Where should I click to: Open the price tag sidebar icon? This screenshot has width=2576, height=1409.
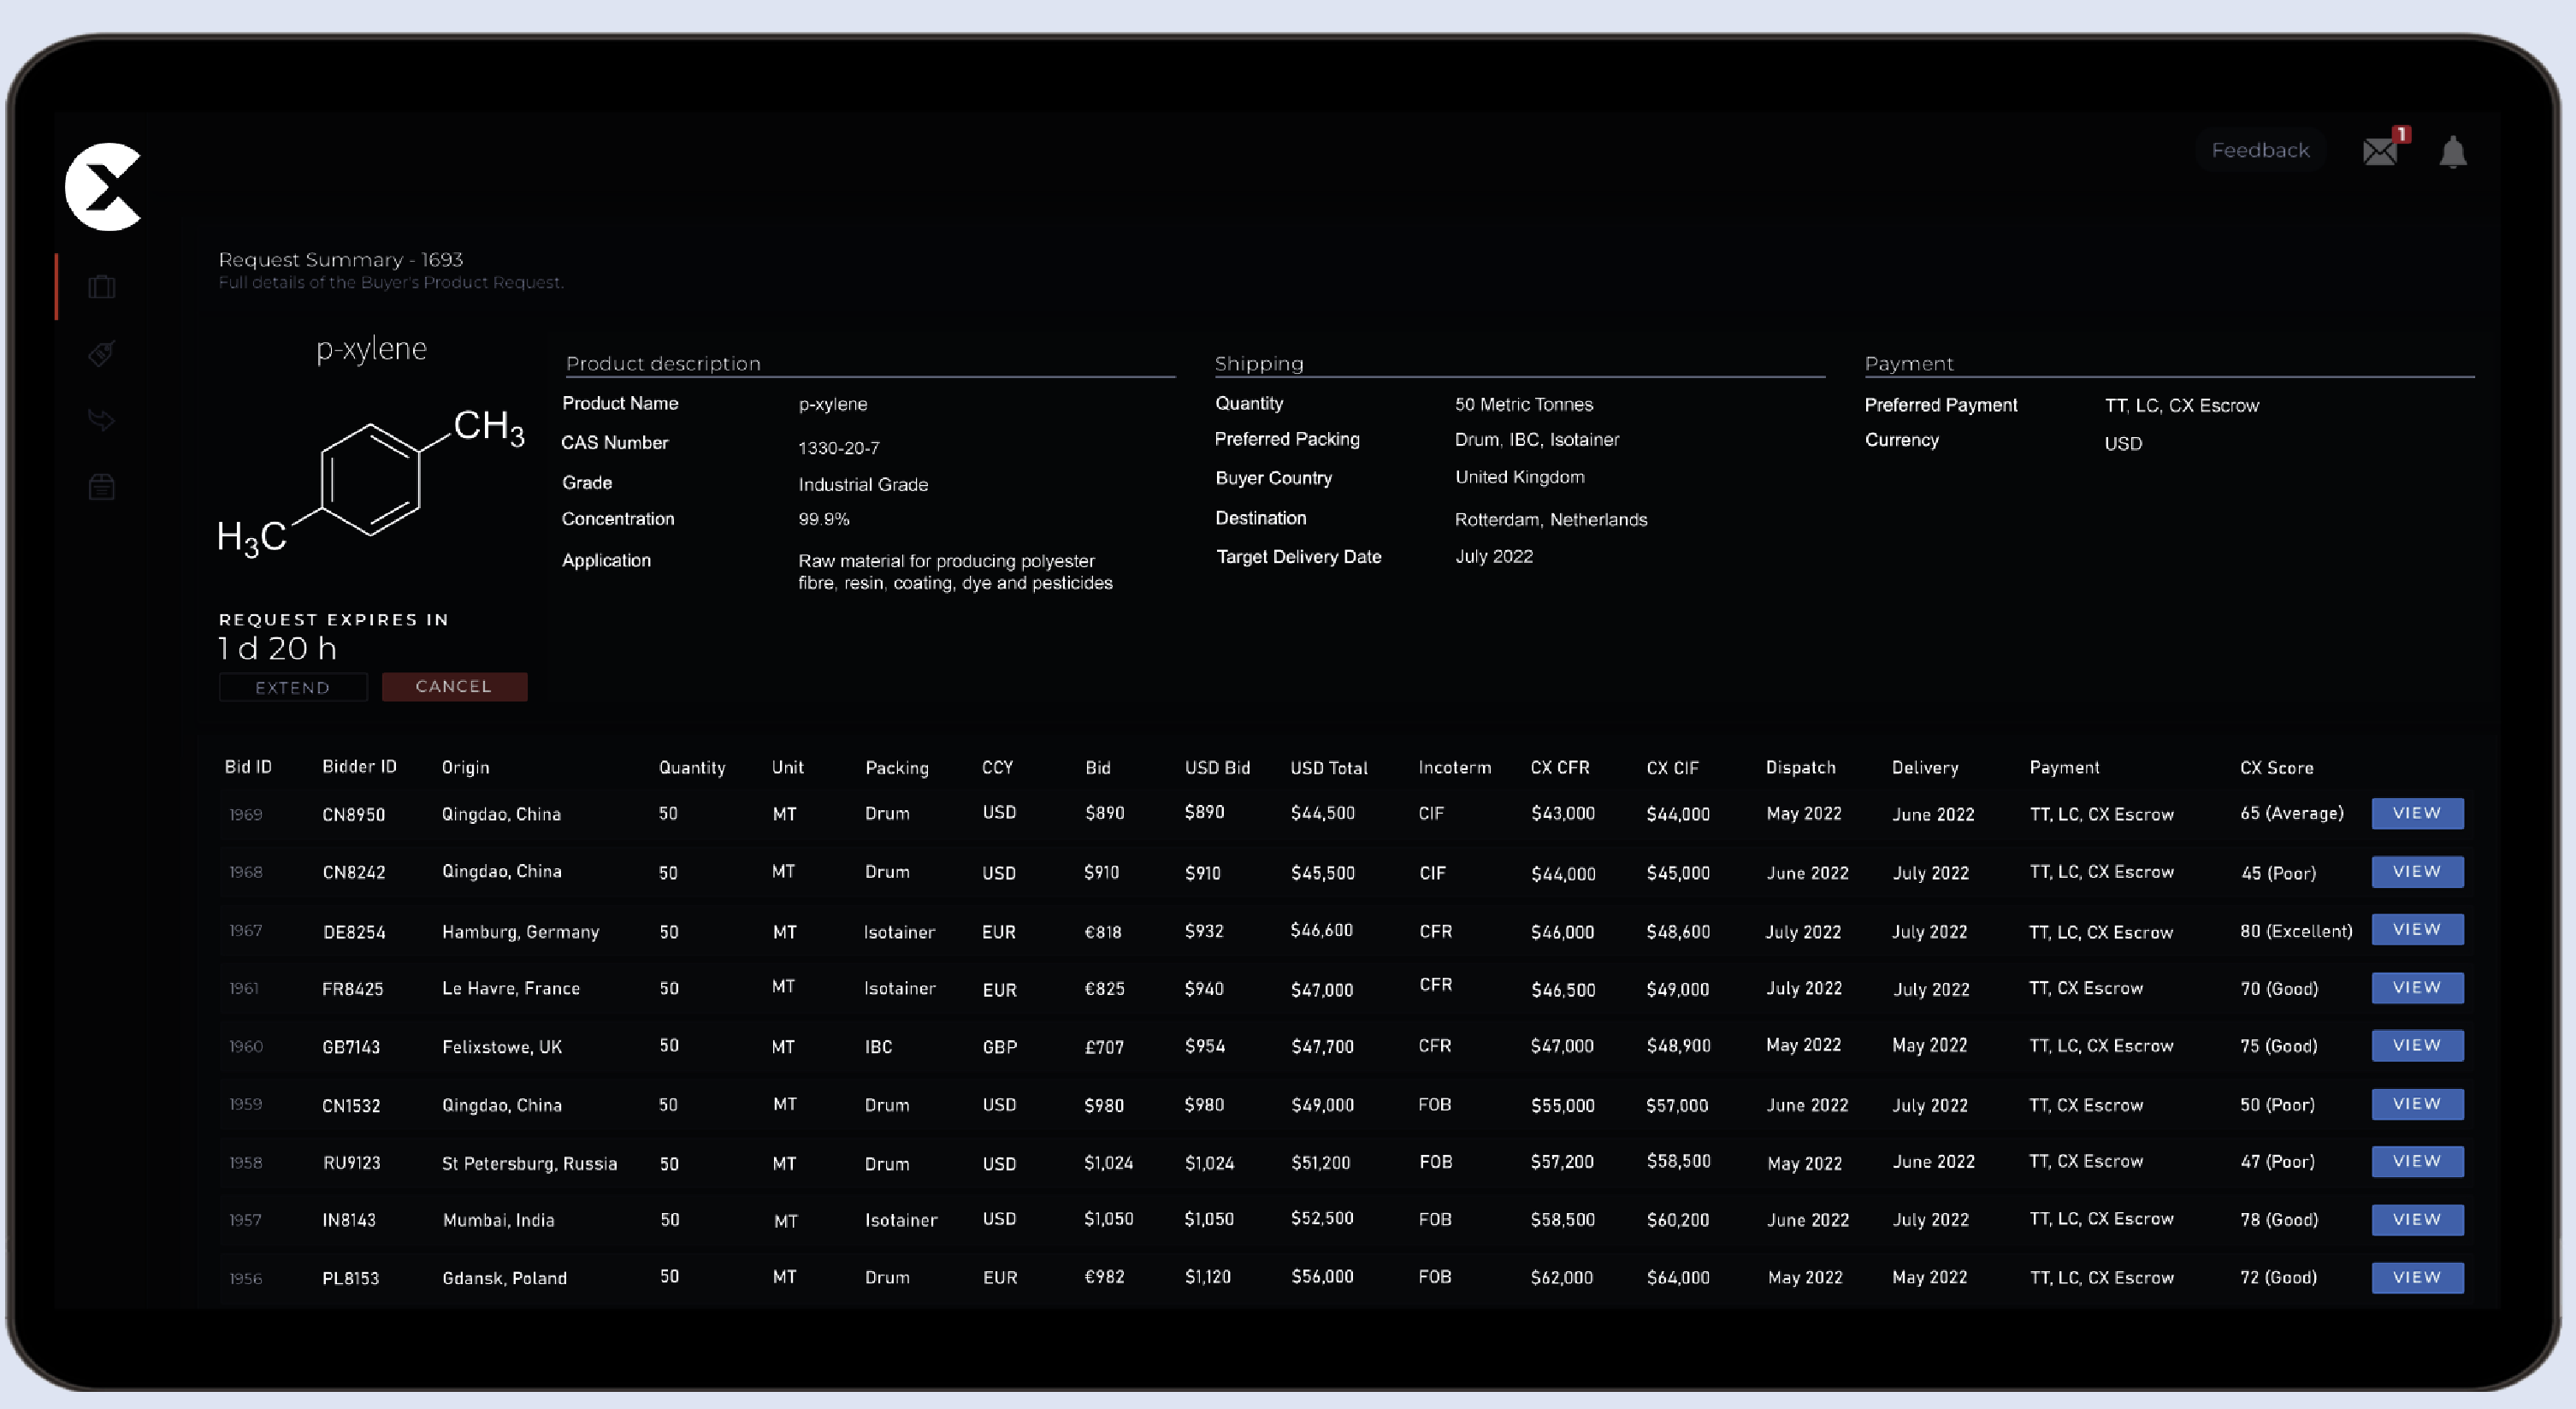tap(101, 354)
